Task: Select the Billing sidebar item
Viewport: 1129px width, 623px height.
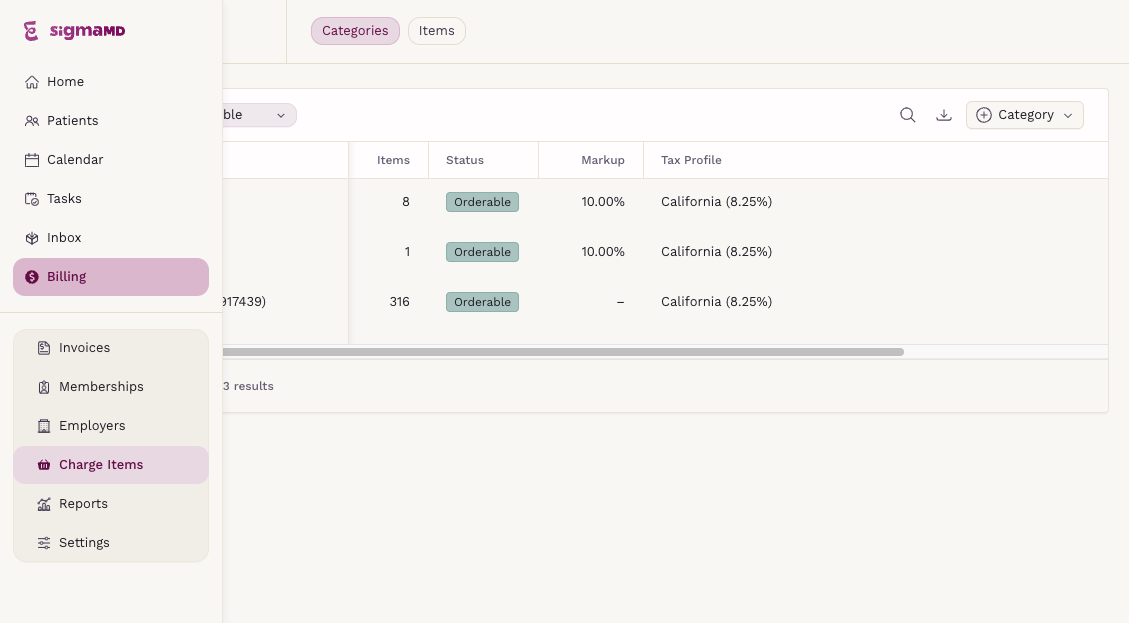Action: click(111, 277)
